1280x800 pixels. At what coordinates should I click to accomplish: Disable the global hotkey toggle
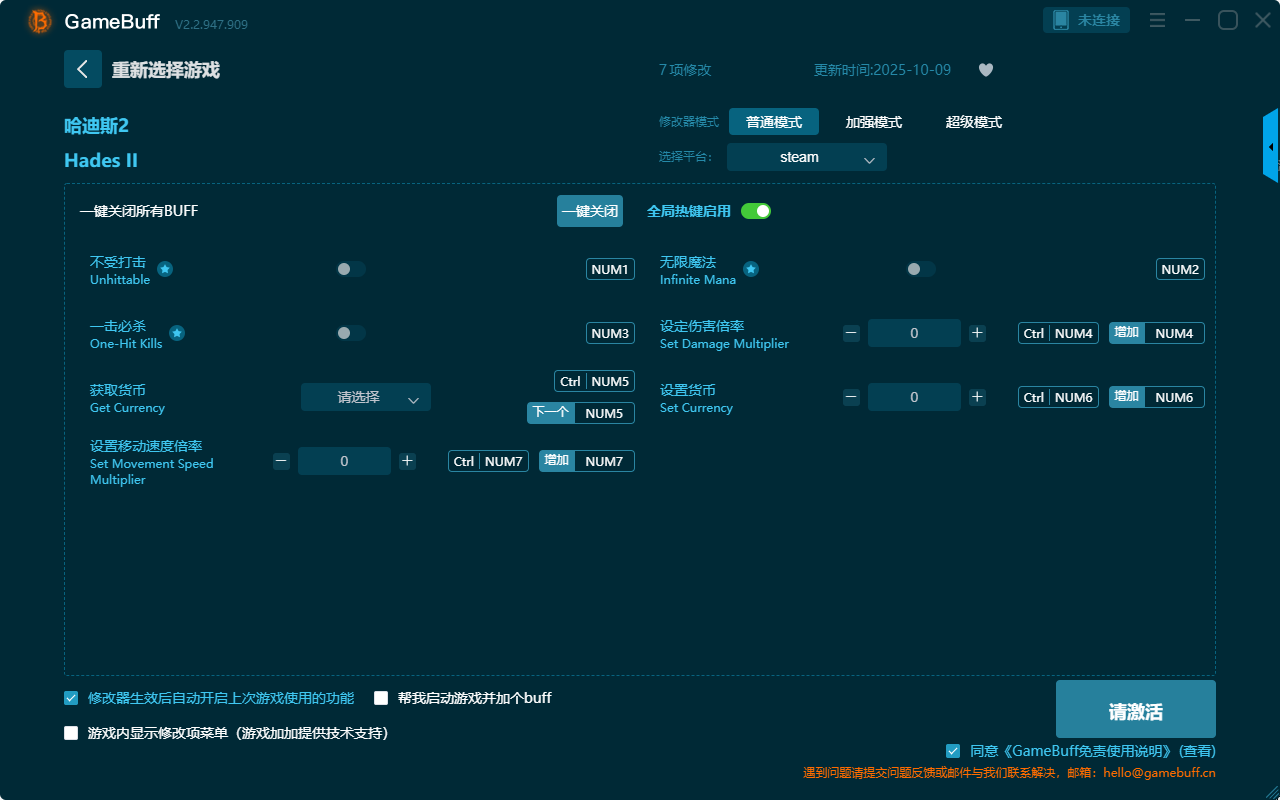[756, 211]
